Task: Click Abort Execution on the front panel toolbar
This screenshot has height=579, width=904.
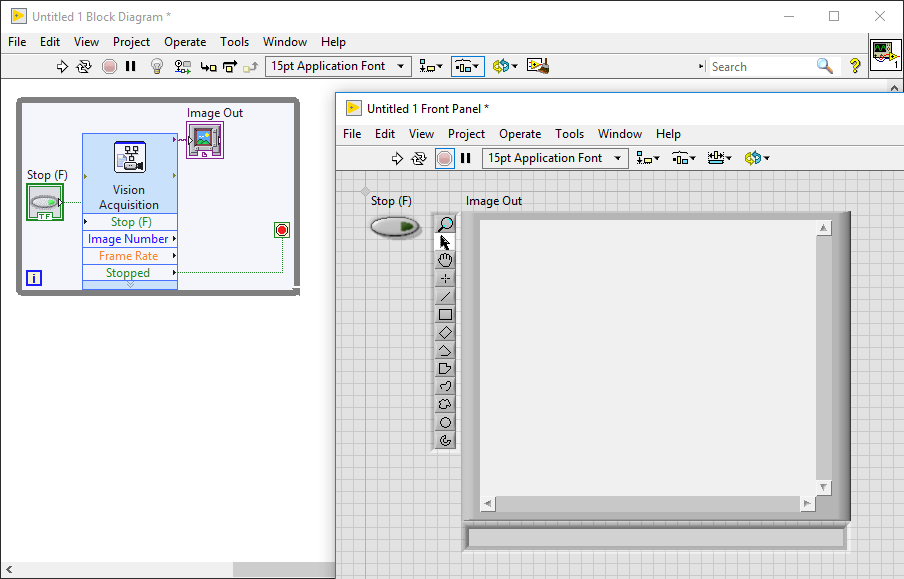Action: click(x=443, y=157)
